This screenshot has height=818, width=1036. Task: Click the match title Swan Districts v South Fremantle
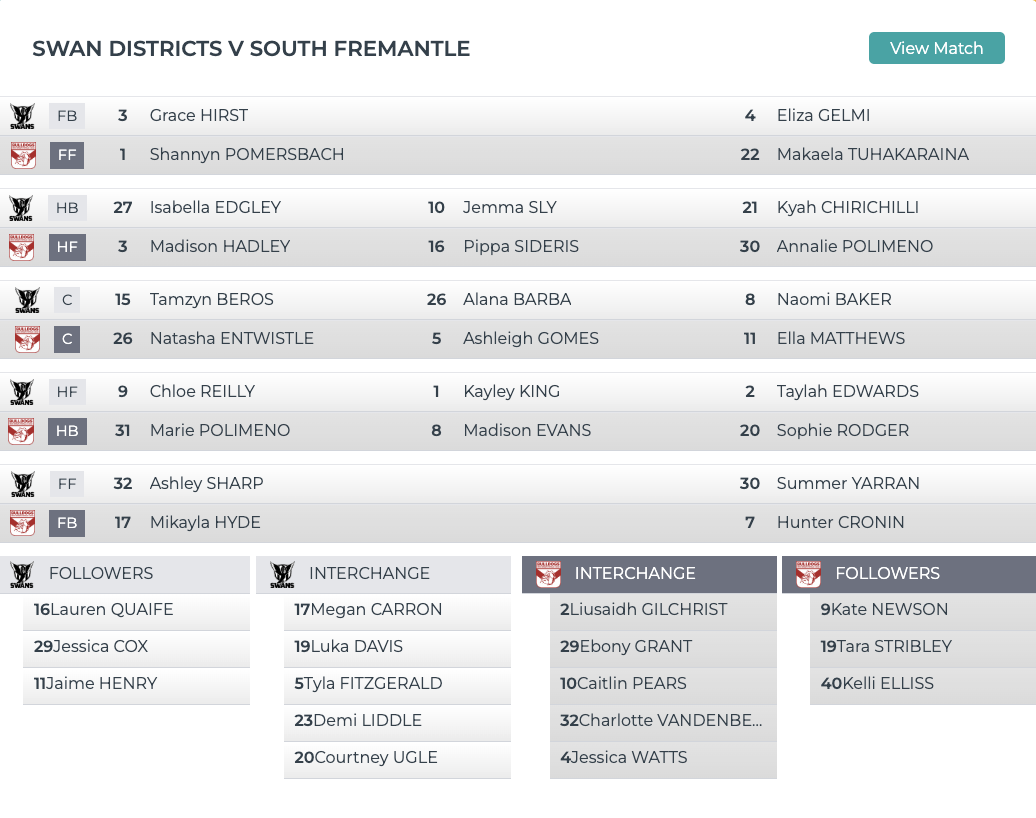pyautogui.click(x=251, y=48)
